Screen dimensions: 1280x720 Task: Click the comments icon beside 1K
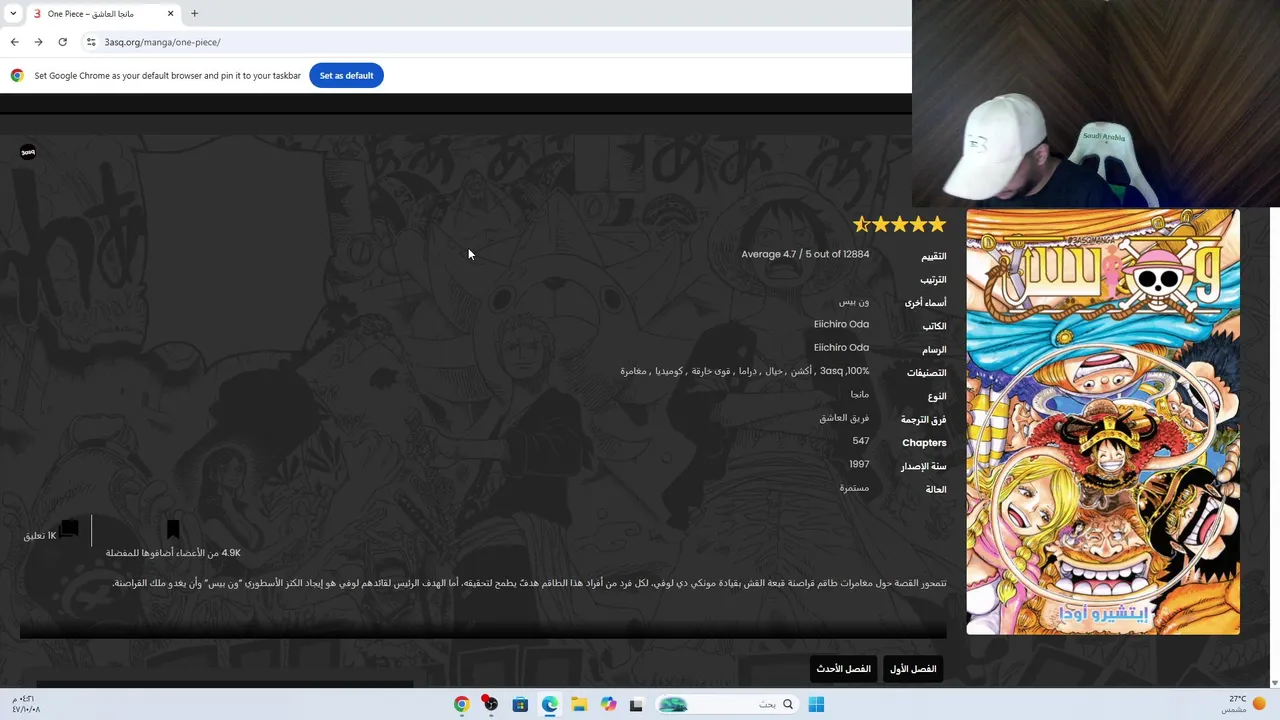pyautogui.click(x=69, y=529)
